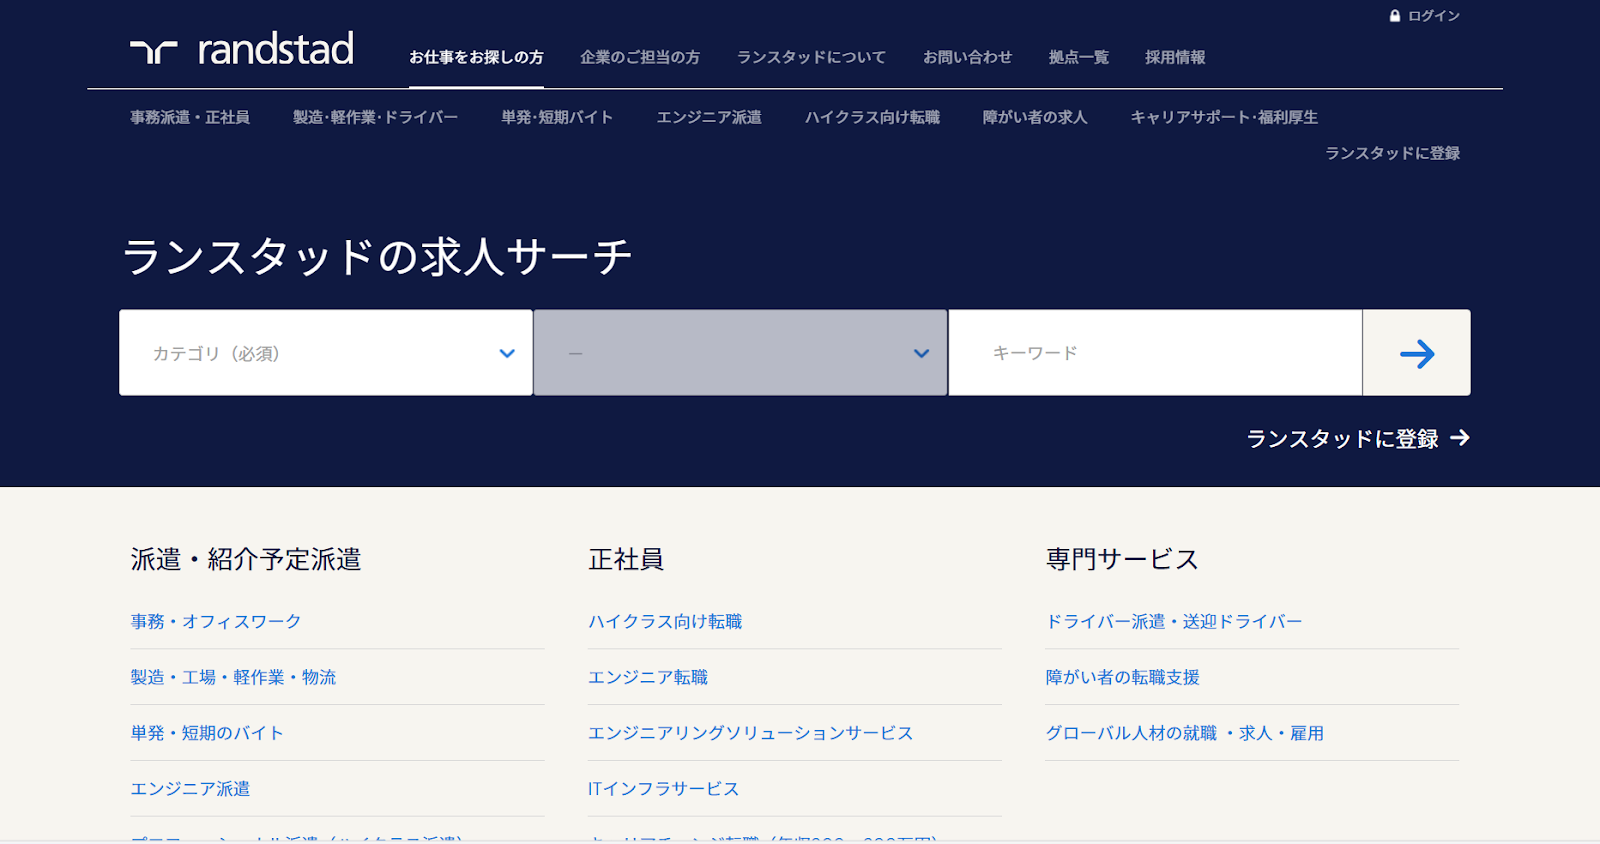Open 拠点一覧 in the top navigation
The height and width of the screenshot is (844, 1600).
pos(1078,58)
